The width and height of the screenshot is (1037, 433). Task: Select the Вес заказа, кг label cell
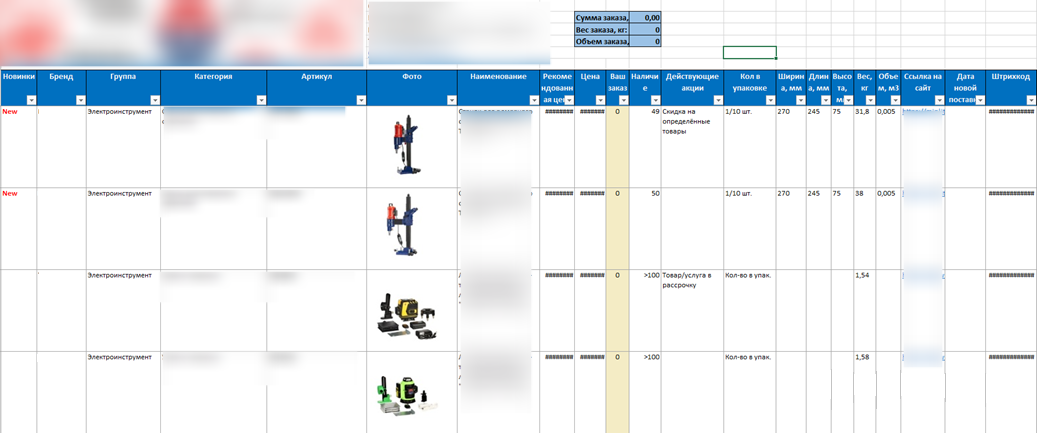pos(602,30)
